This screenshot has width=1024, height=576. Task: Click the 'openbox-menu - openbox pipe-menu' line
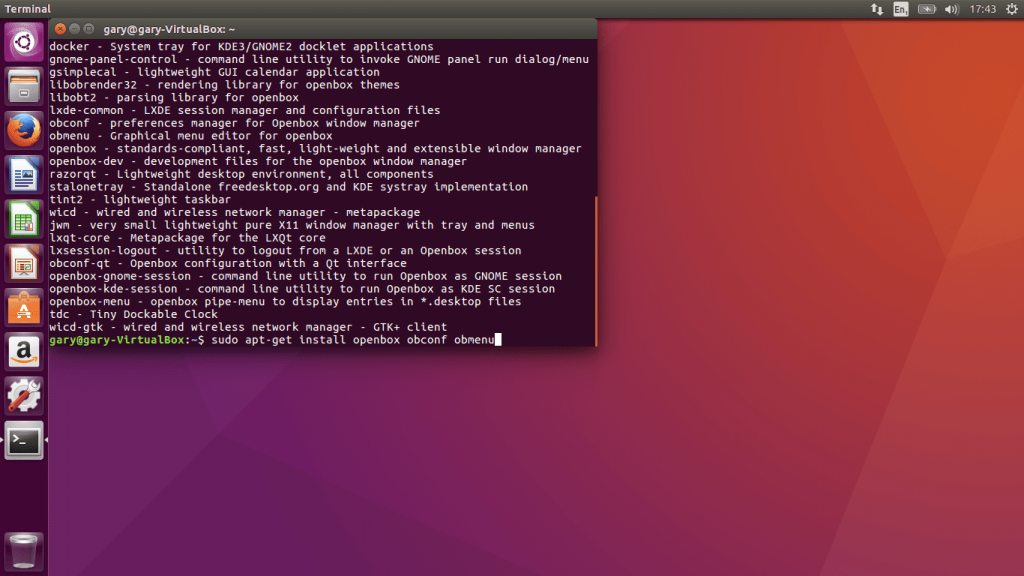pyautogui.click(x=285, y=301)
